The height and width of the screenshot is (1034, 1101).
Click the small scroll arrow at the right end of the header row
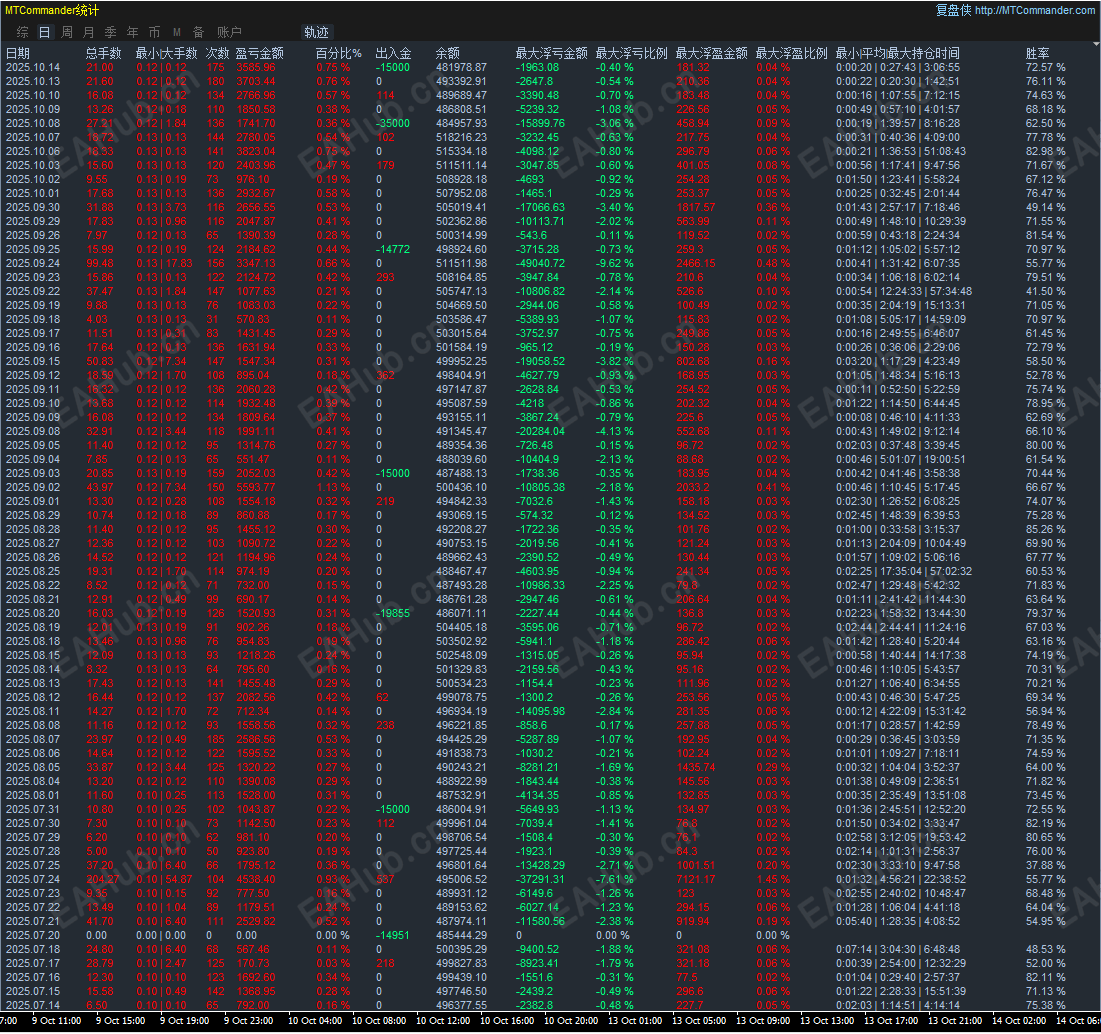coord(1096,44)
